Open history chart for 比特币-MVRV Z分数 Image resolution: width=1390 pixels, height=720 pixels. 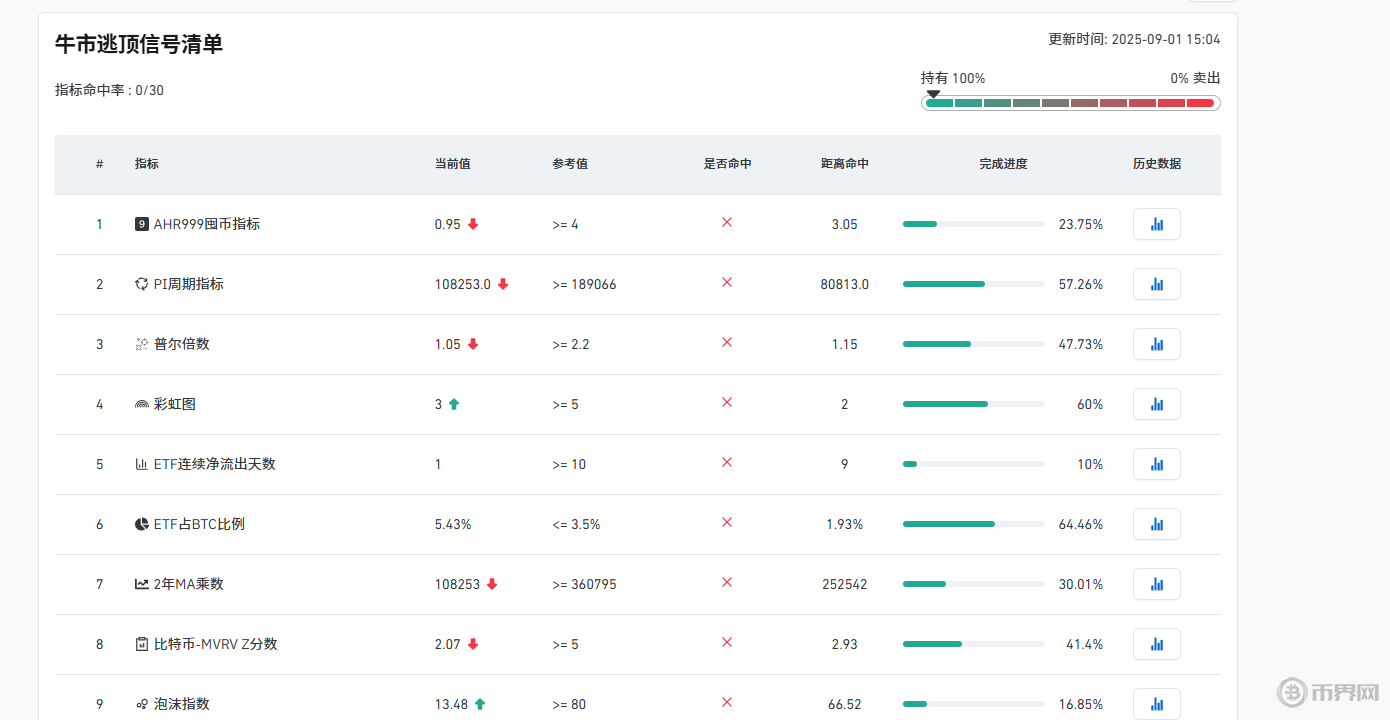pyautogui.click(x=1156, y=644)
